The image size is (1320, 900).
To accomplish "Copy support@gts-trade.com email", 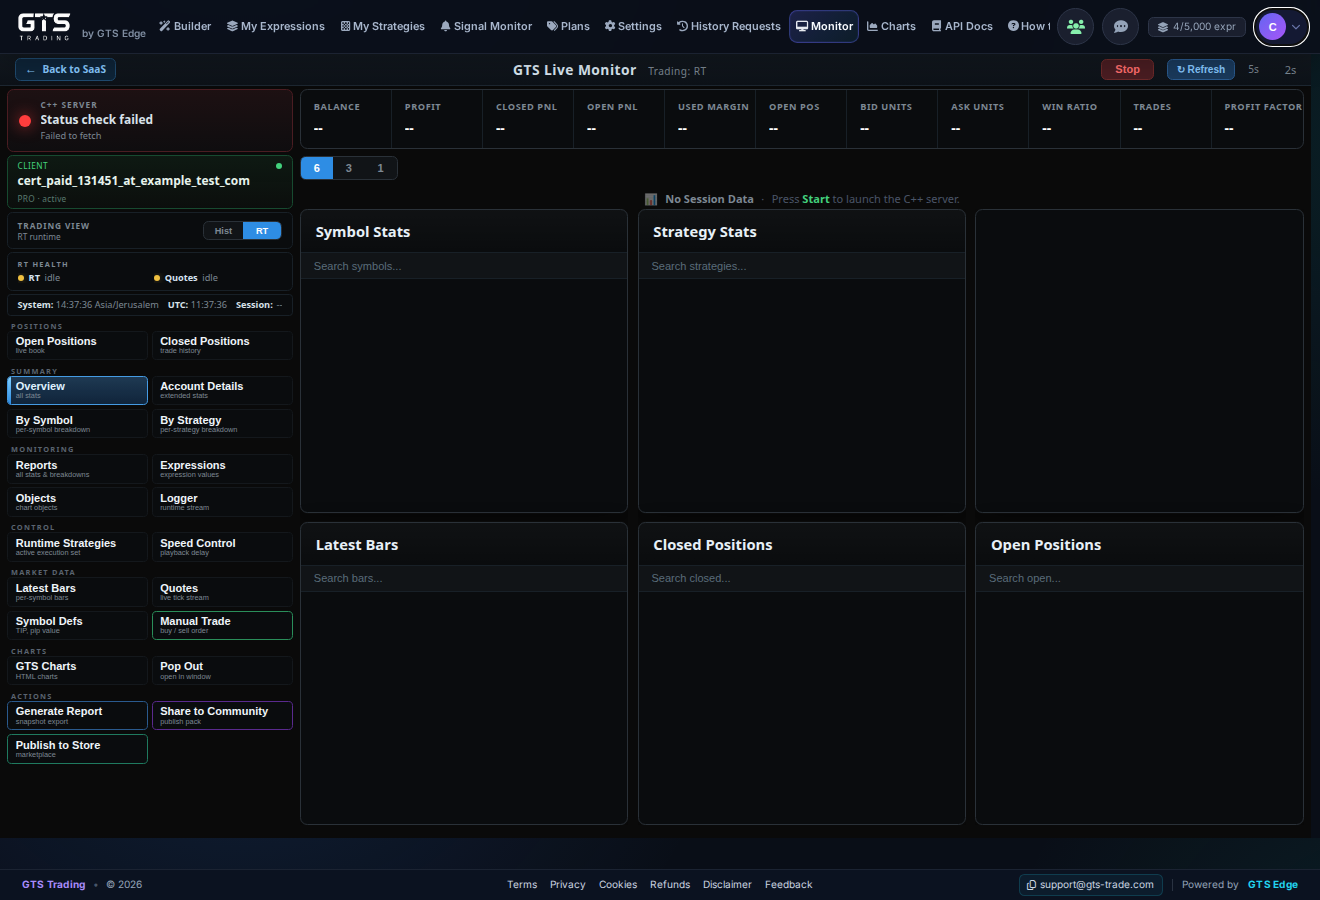I will coord(1090,885).
